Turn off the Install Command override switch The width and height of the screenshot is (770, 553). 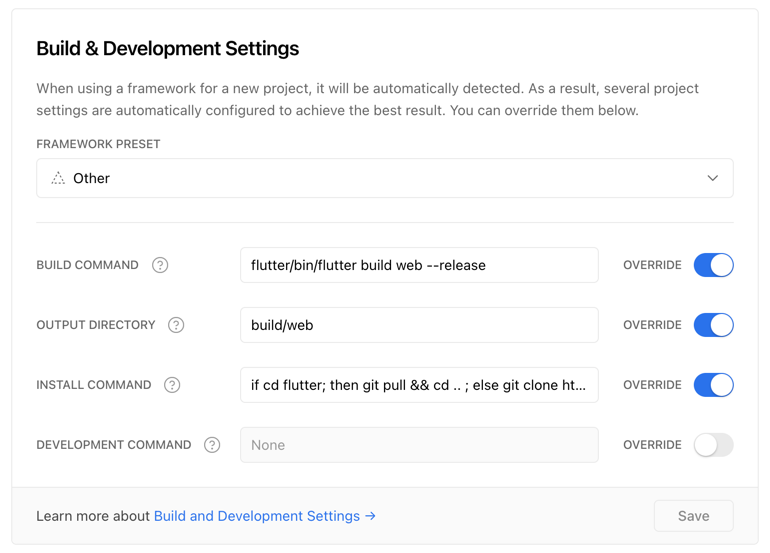click(x=714, y=385)
